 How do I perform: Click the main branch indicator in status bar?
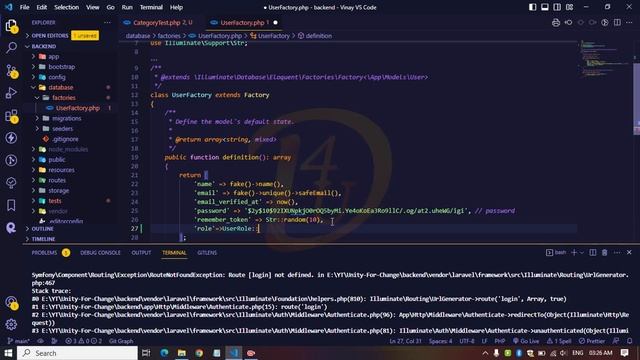coord(19,341)
